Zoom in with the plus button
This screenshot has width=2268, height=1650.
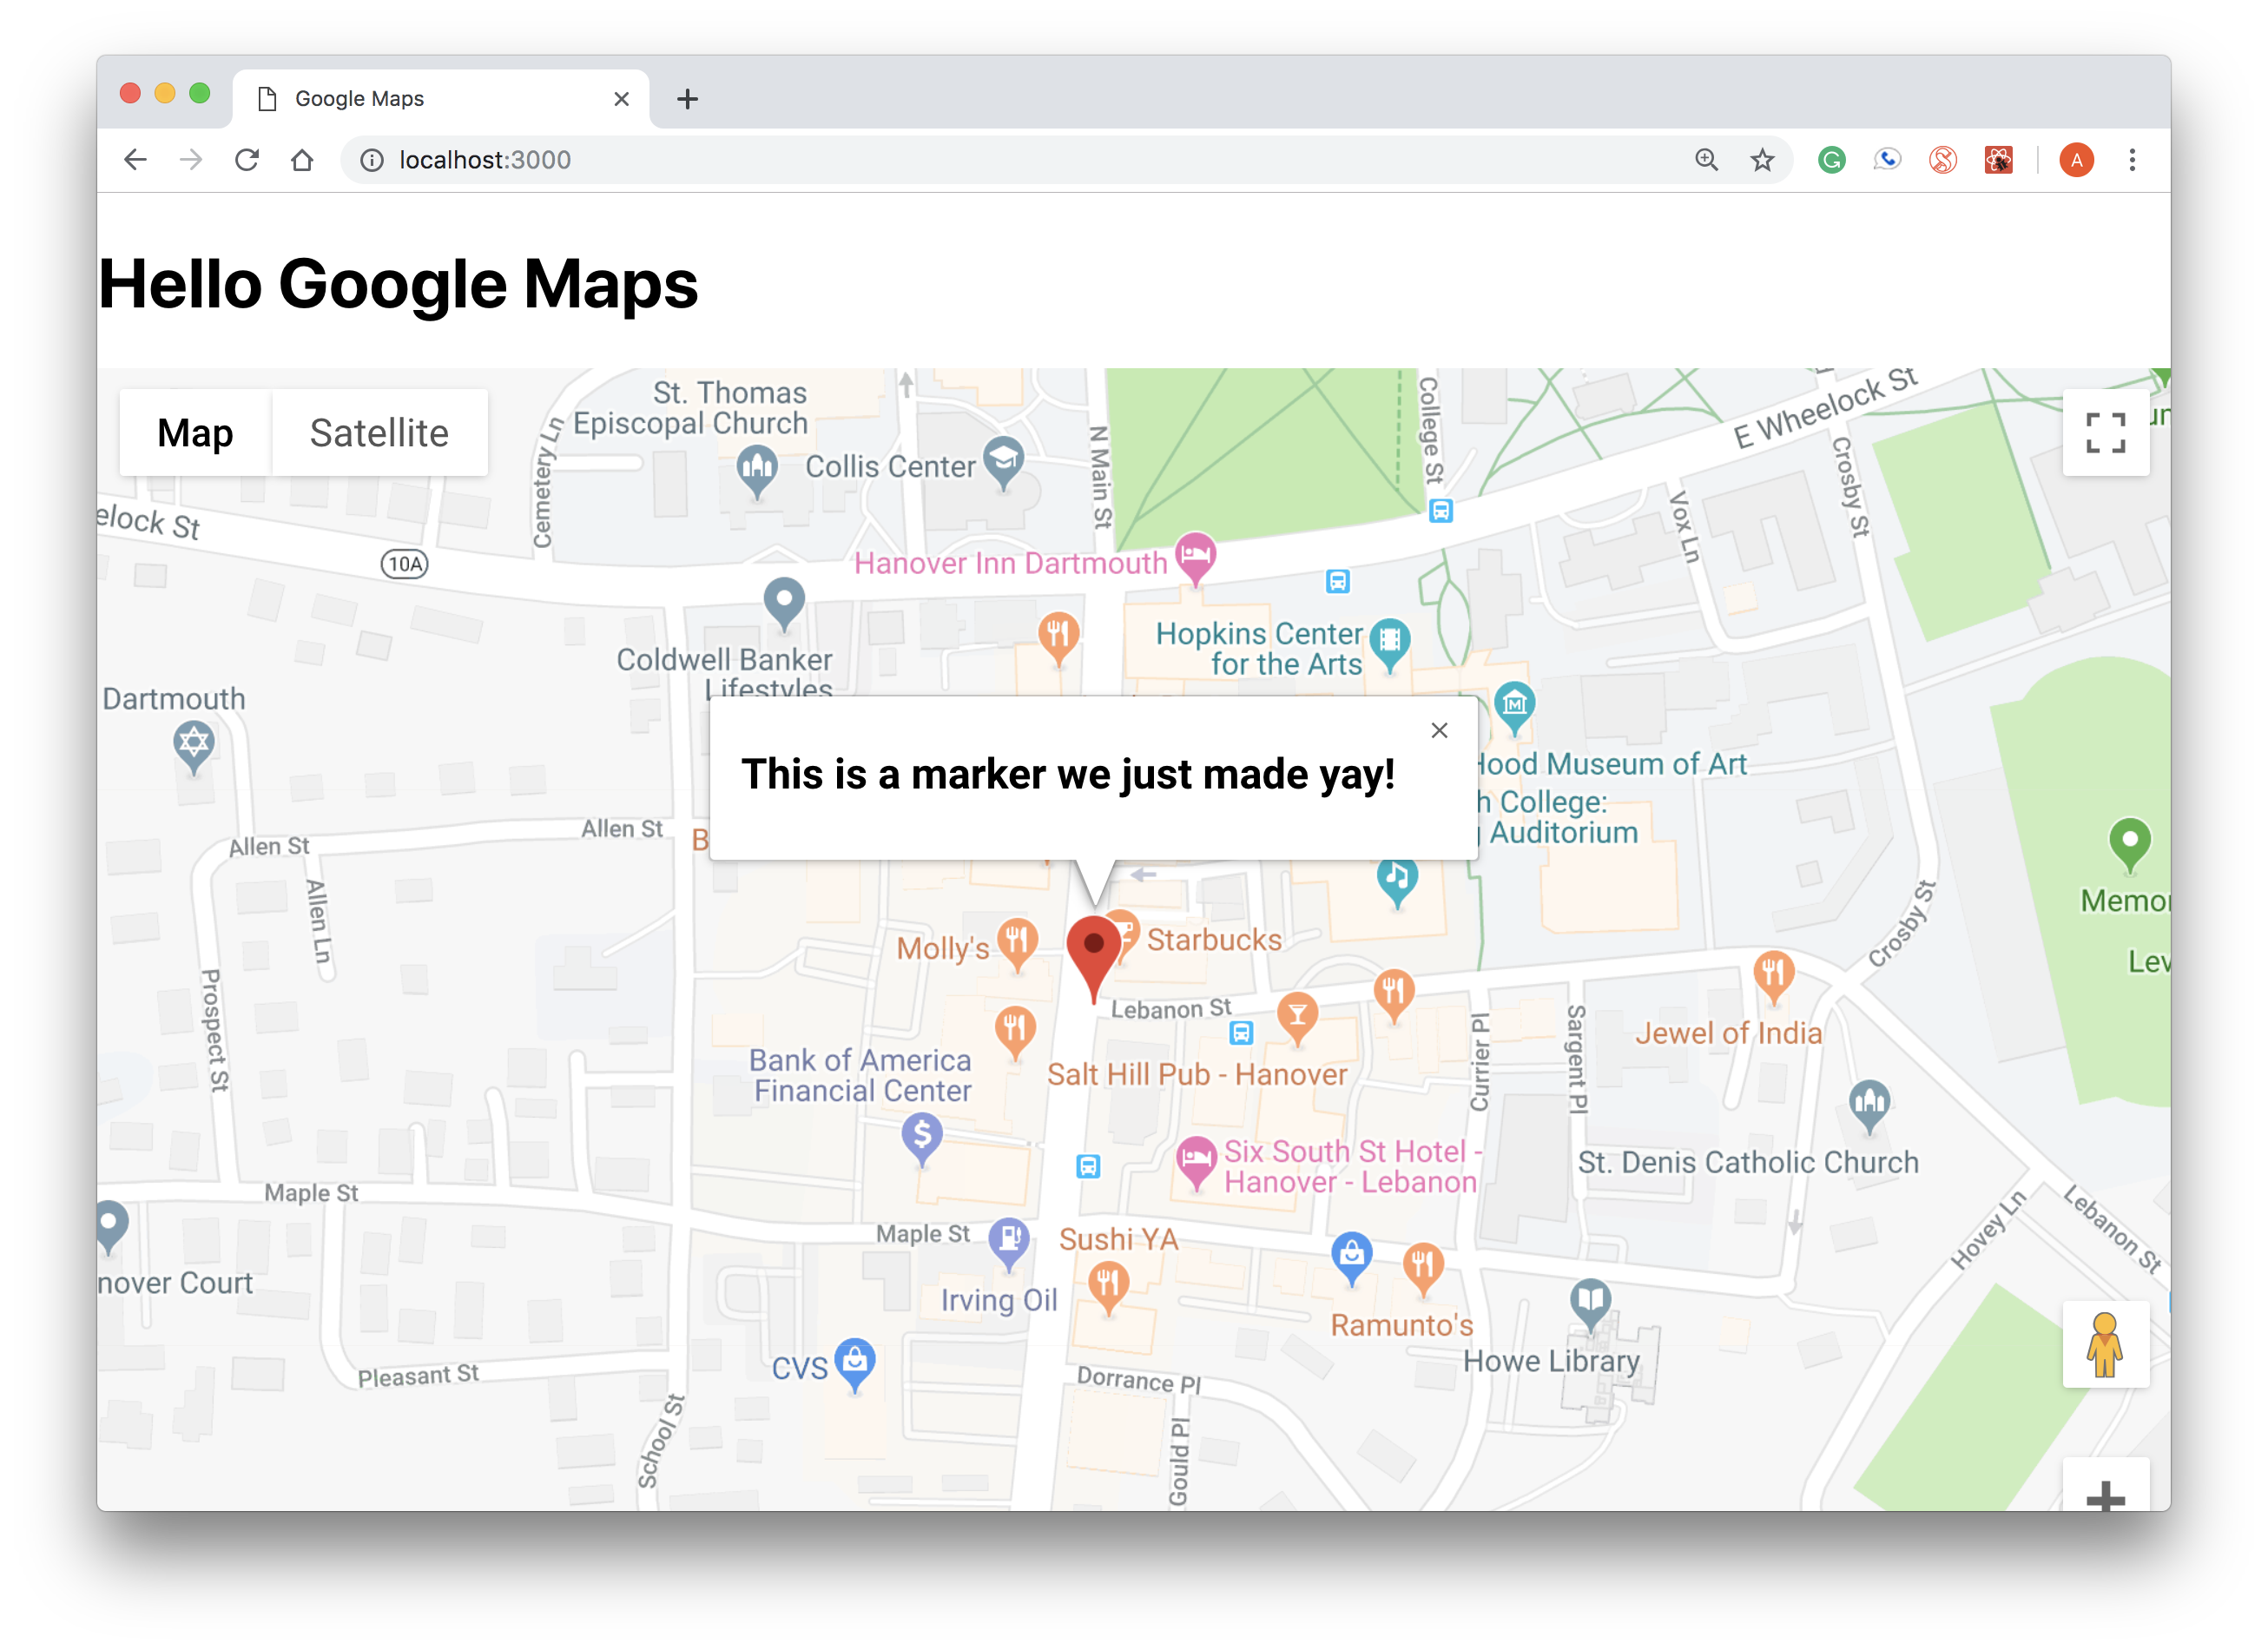tap(2105, 1495)
